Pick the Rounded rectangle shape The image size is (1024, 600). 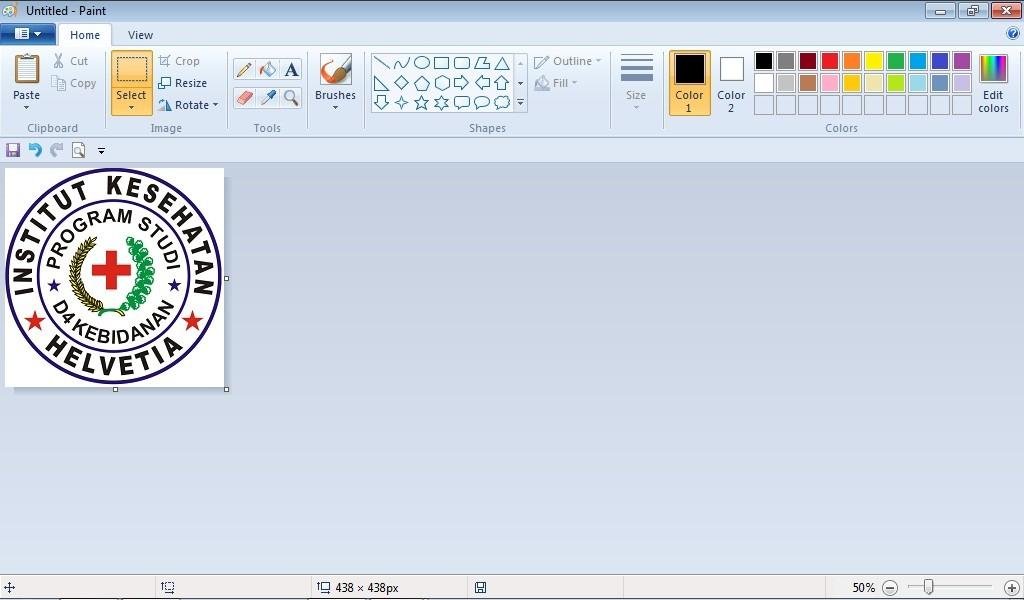click(462, 63)
